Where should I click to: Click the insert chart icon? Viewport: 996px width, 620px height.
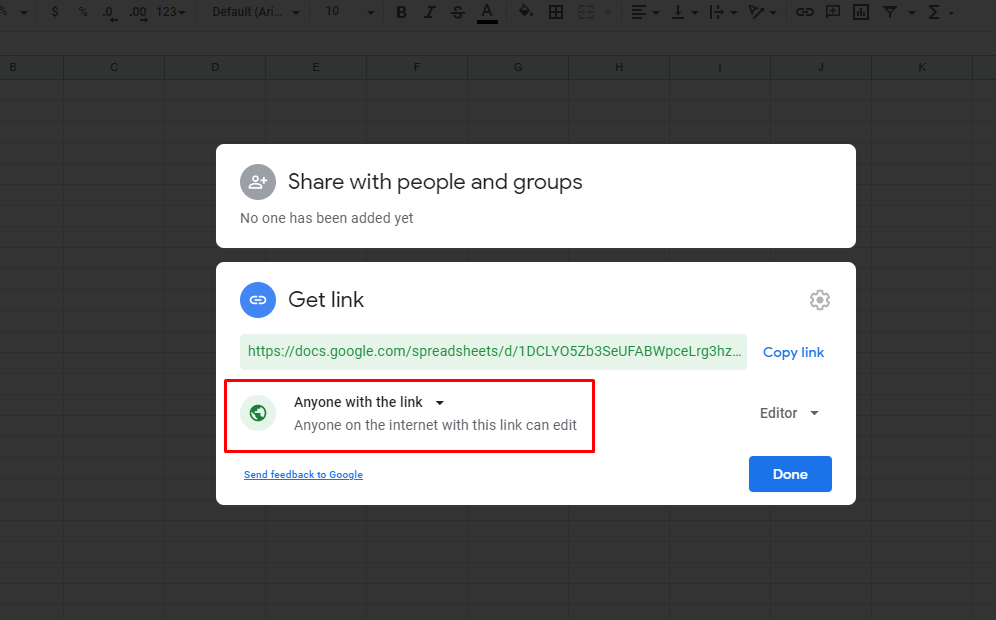click(861, 12)
